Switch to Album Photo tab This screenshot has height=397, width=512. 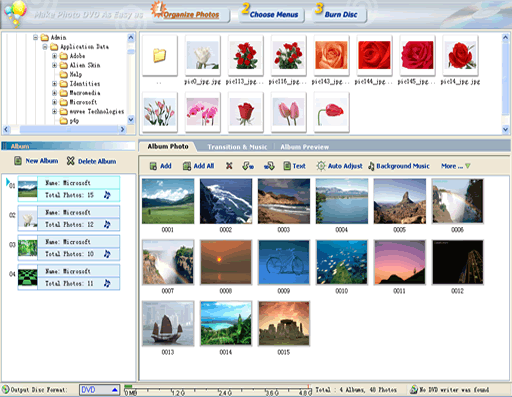pyautogui.click(x=168, y=146)
